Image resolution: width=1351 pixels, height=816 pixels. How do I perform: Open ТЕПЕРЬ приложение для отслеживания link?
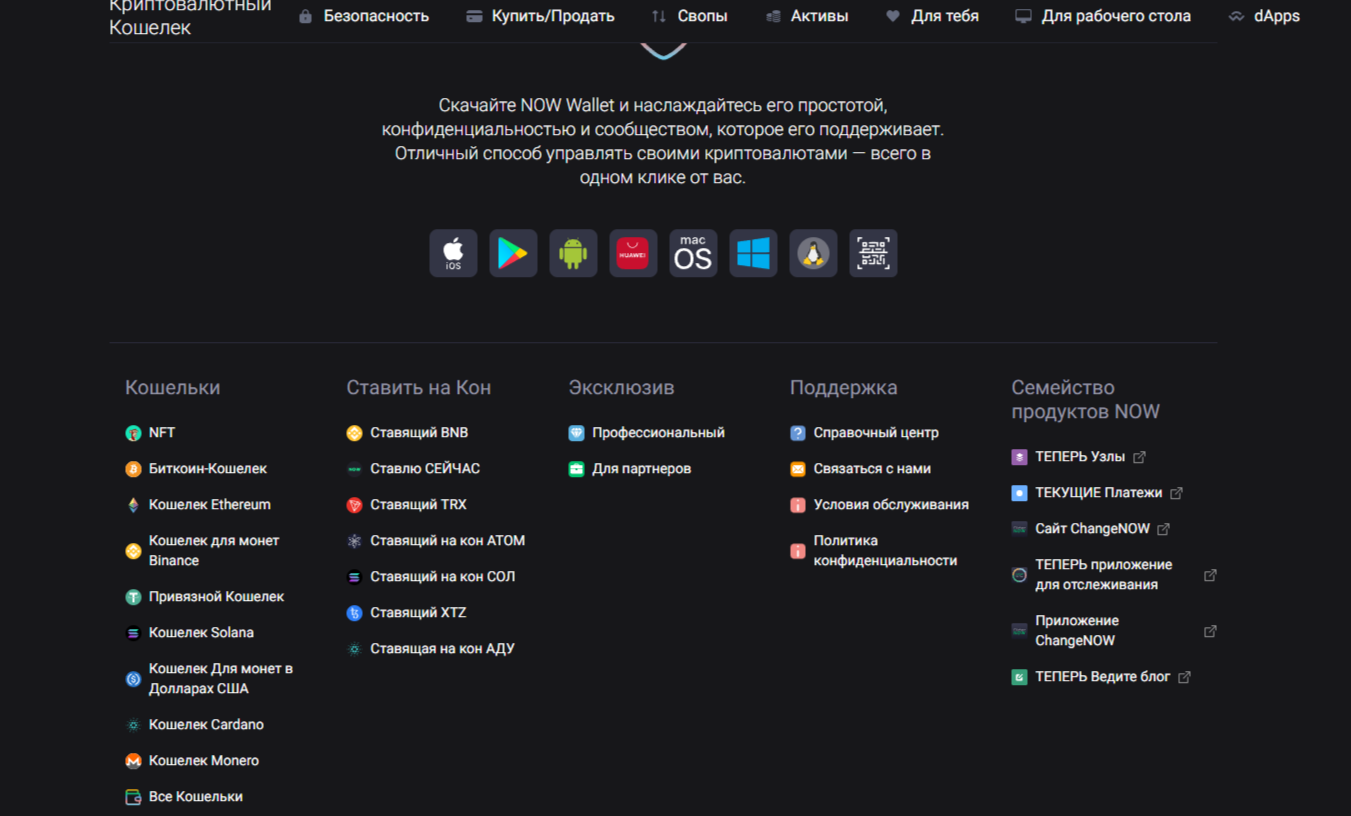[x=1103, y=575]
